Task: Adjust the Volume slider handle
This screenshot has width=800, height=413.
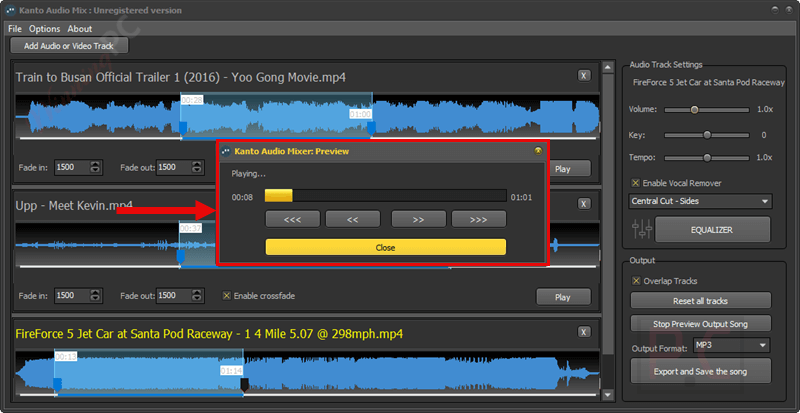Action: point(694,110)
